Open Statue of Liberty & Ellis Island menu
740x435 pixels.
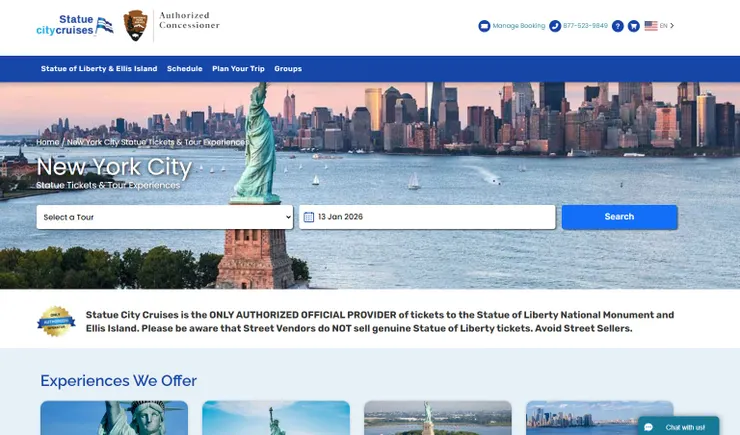tap(99, 69)
